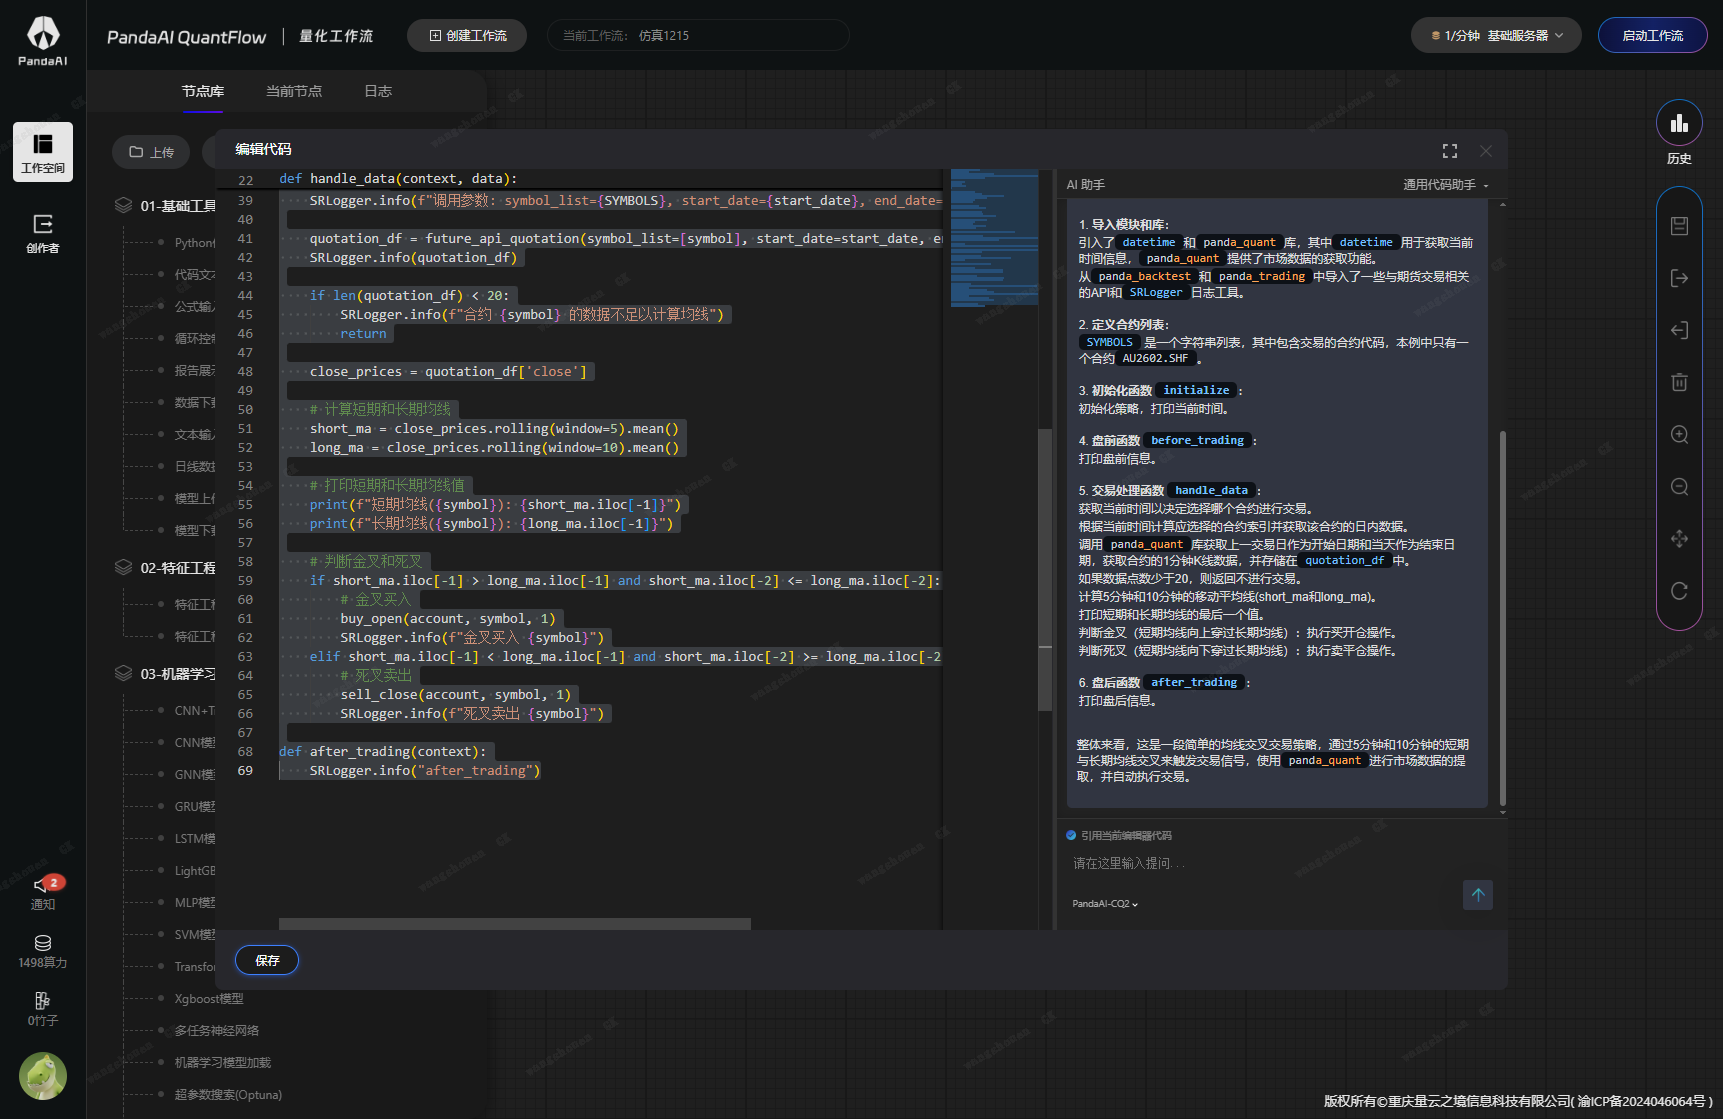The image size is (1723, 1119).
Task: Click the 当前工作流 name field
Action: click(698, 36)
